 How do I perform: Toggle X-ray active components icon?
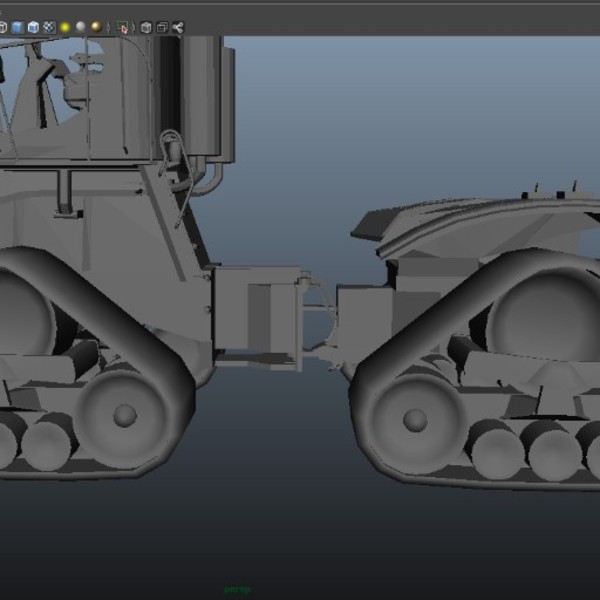[162, 28]
